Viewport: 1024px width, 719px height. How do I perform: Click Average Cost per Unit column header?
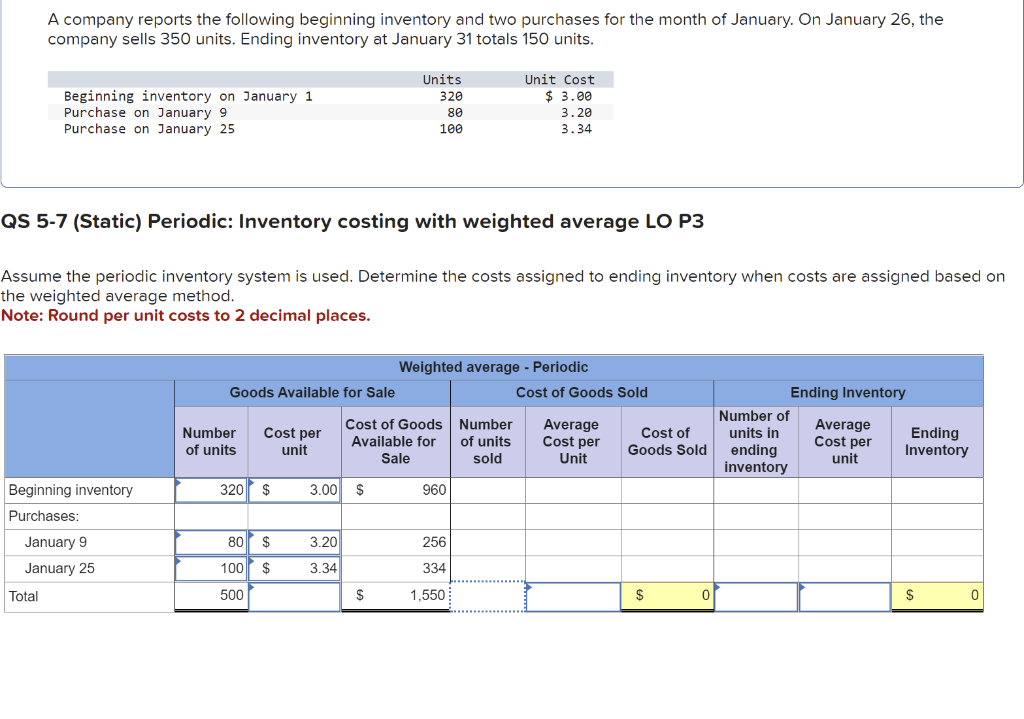click(x=571, y=441)
